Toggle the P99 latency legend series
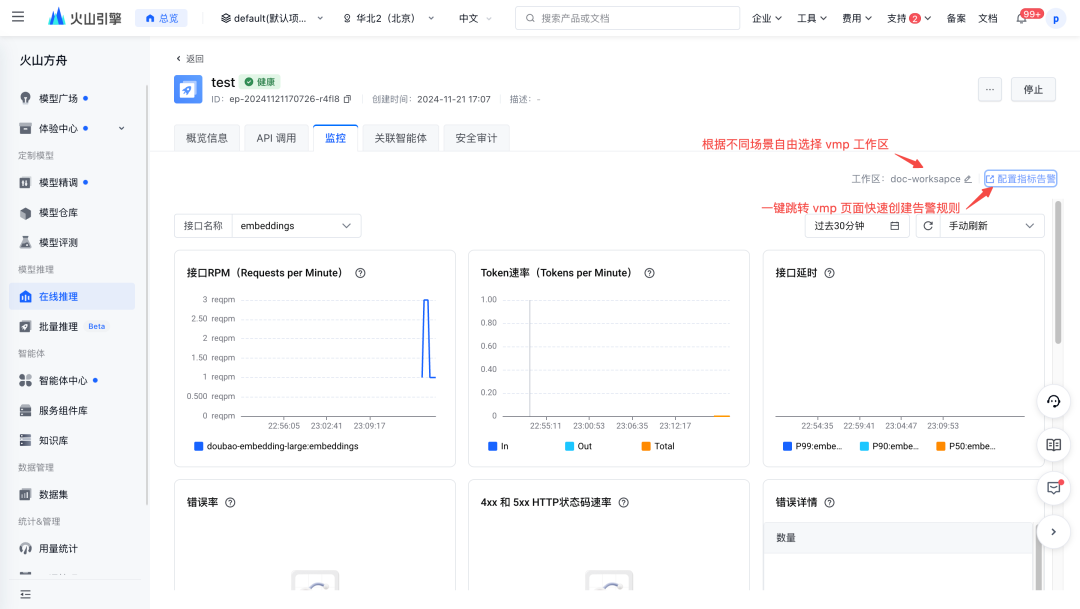 coord(812,446)
